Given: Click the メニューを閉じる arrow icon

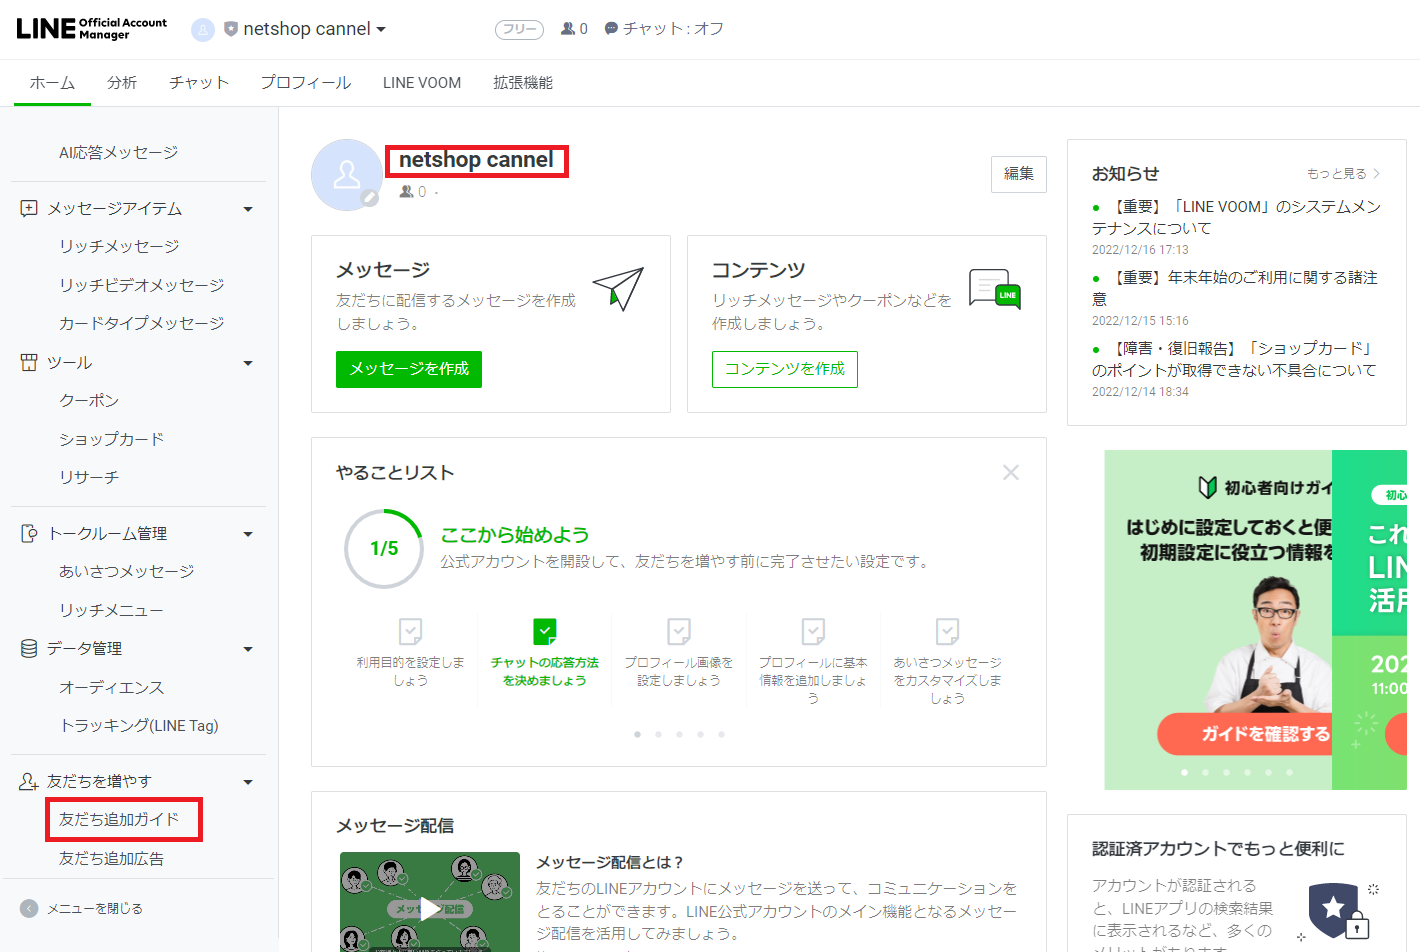Looking at the screenshot, I should [29, 908].
